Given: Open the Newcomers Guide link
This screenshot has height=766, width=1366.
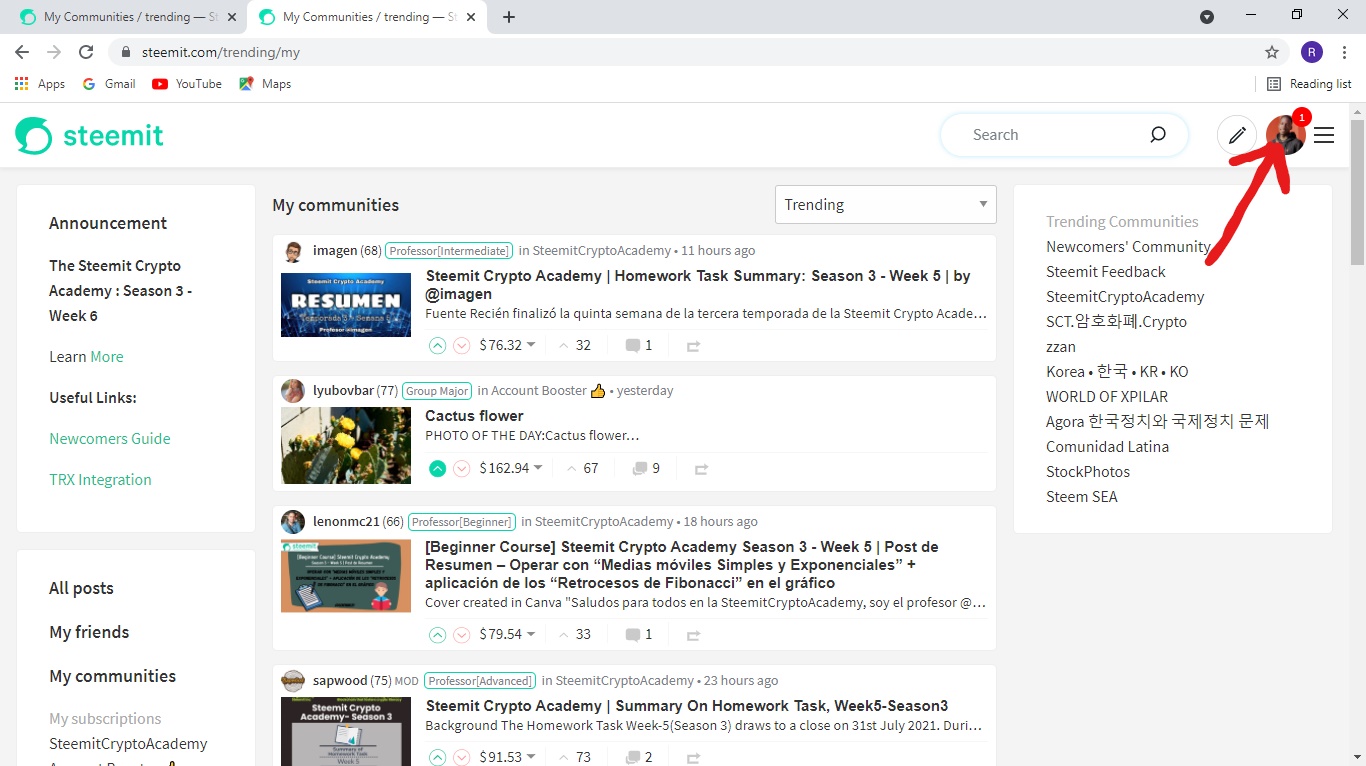Looking at the screenshot, I should [x=110, y=439].
